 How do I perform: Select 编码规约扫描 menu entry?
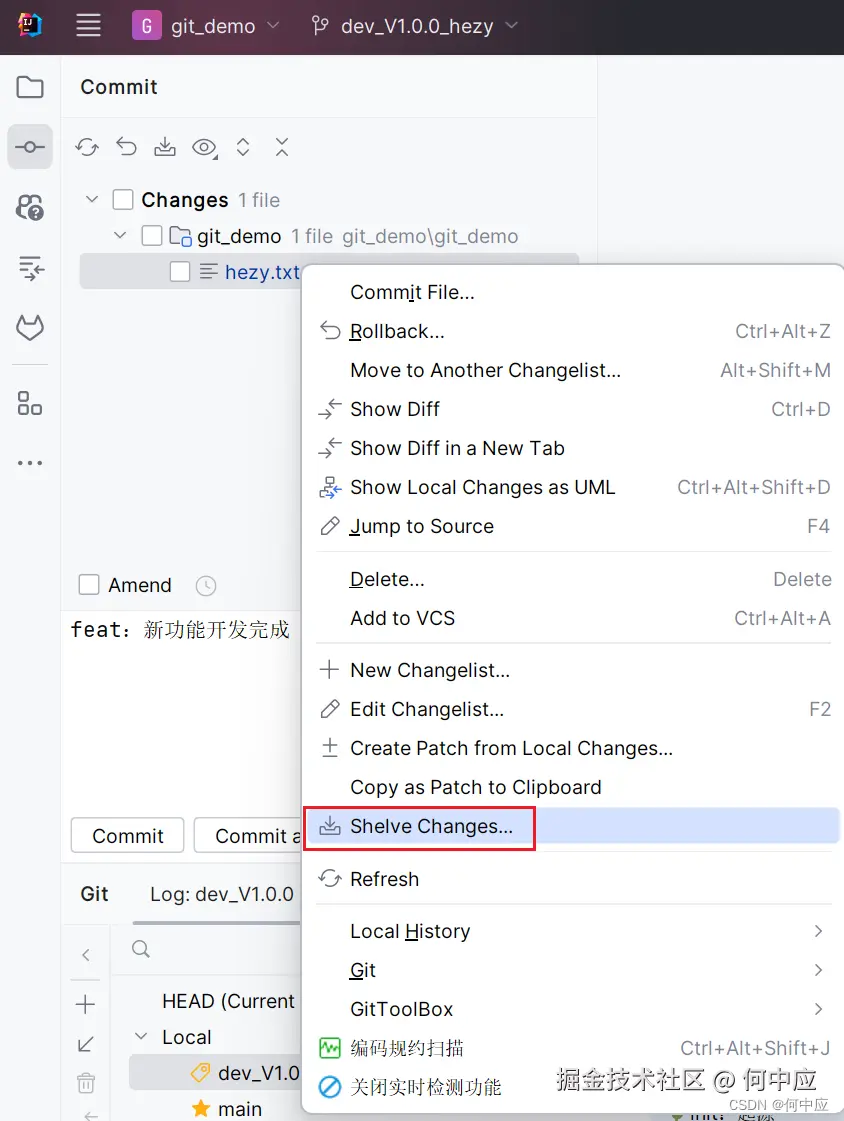tap(574, 1048)
